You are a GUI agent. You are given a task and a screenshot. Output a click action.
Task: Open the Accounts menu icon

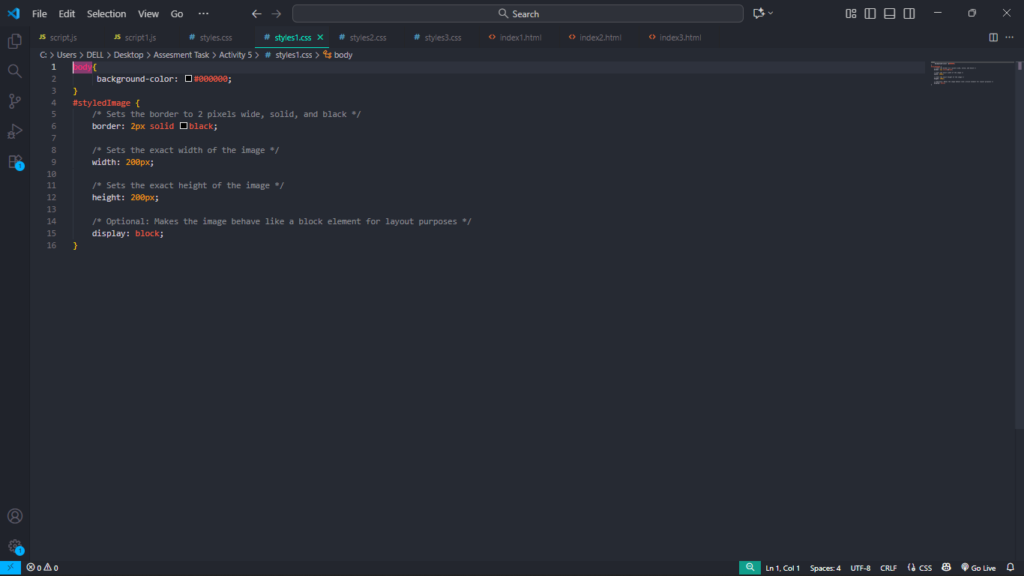click(15, 516)
